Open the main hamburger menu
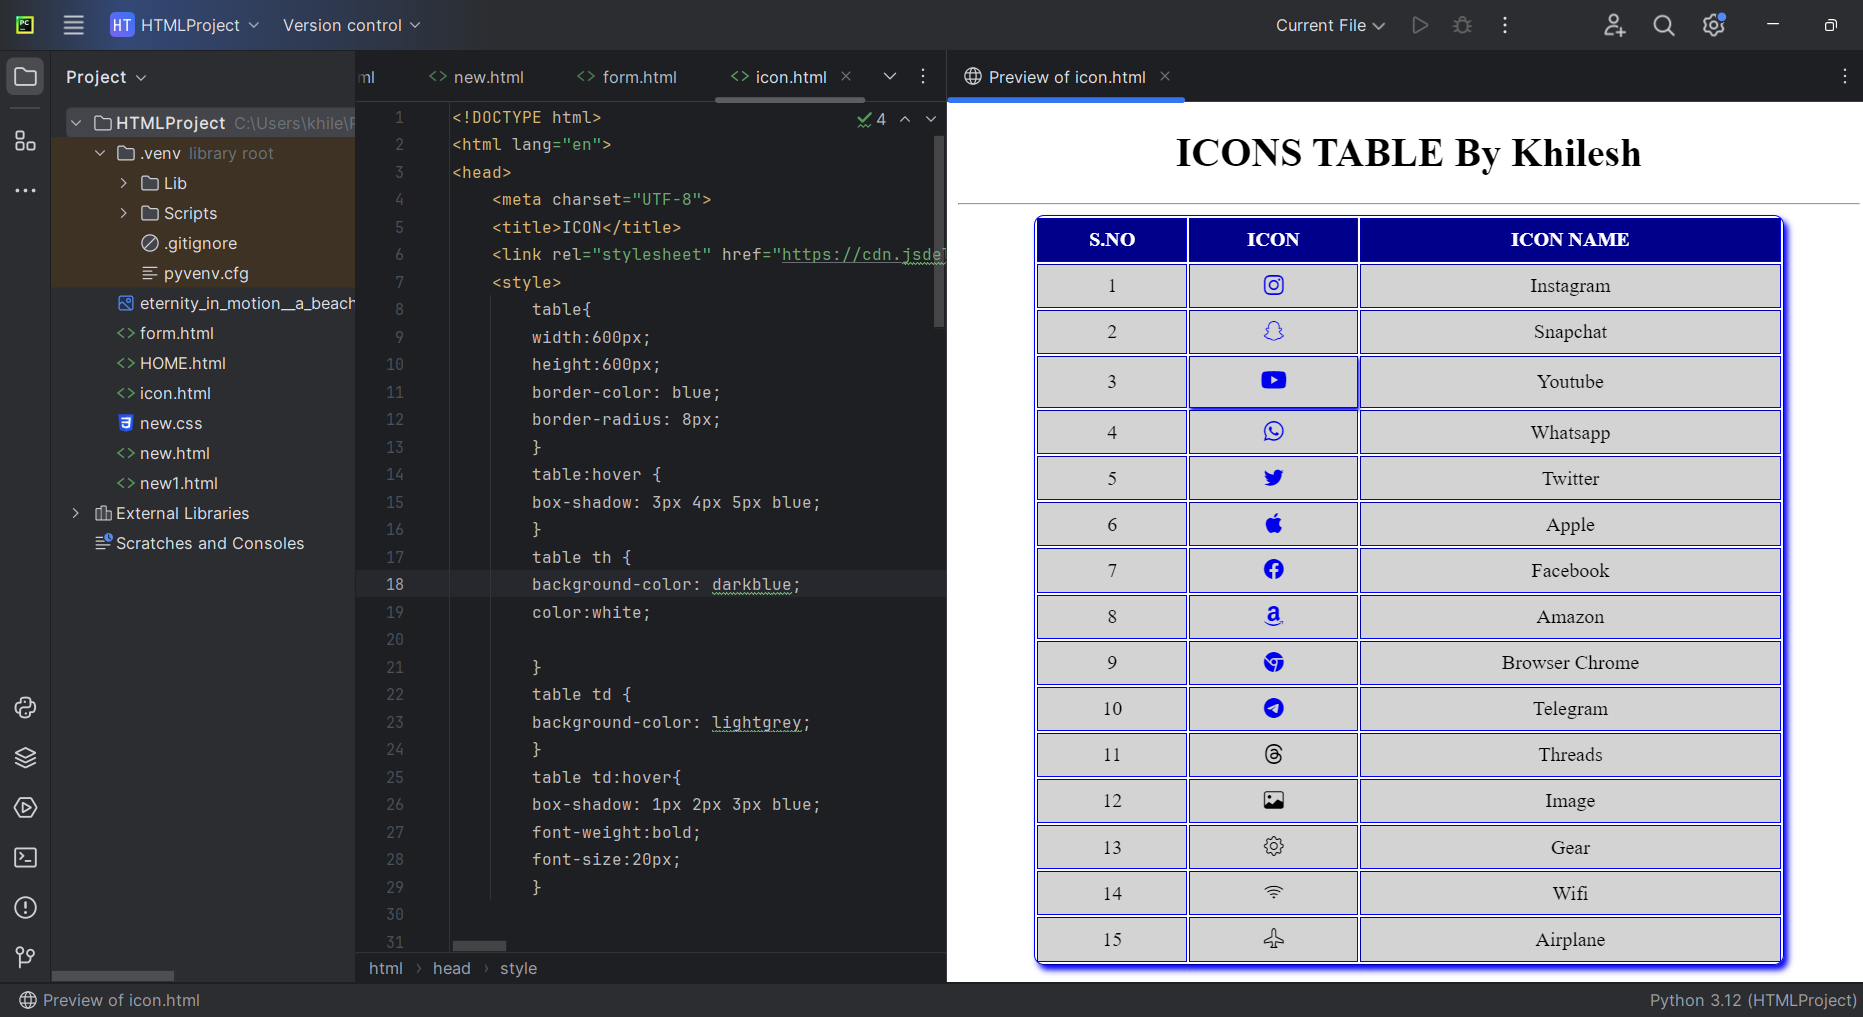This screenshot has width=1863, height=1017. (x=74, y=25)
